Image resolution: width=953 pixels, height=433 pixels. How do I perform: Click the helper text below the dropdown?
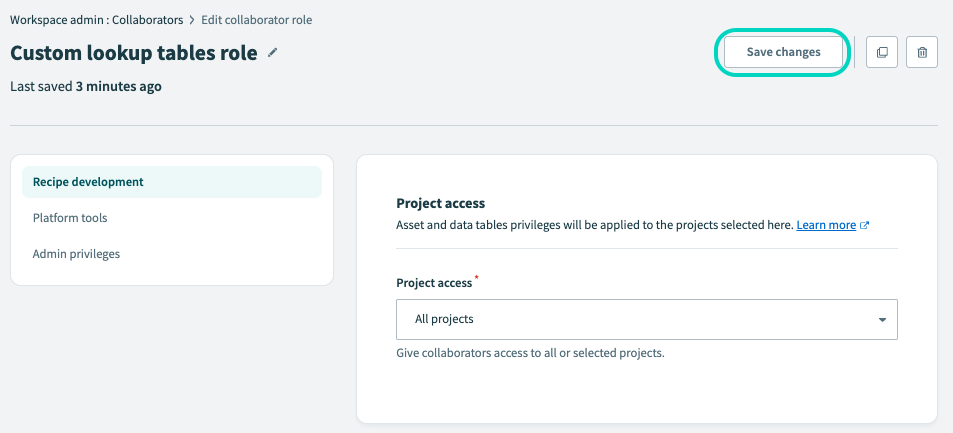530,353
